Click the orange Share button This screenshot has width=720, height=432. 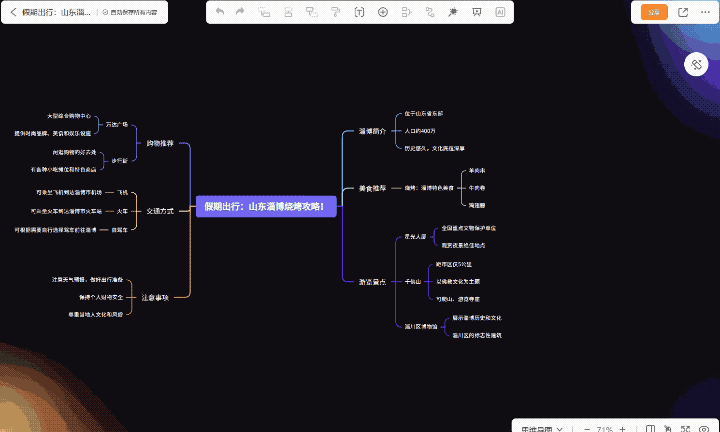pyautogui.click(x=654, y=12)
